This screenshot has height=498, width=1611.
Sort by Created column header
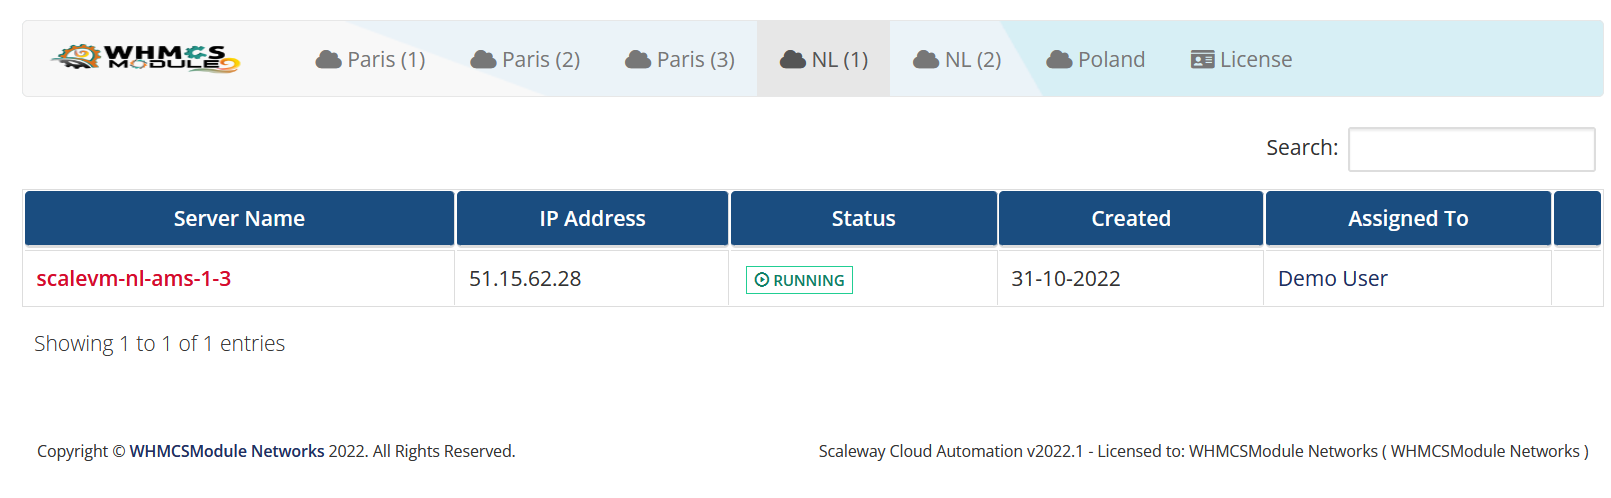pyautogui.click(x=1130, y=218)
